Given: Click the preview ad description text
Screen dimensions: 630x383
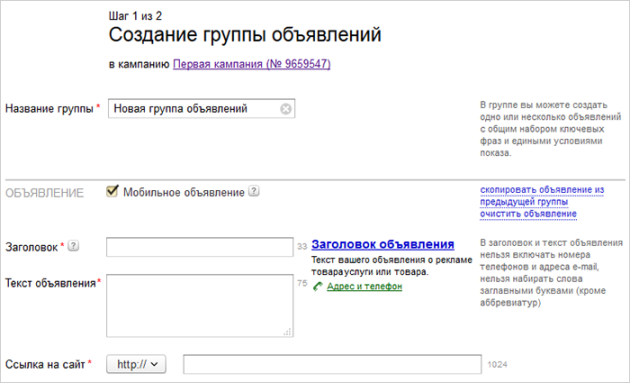Looking at the screenshot, I should (x=391, y=266).
